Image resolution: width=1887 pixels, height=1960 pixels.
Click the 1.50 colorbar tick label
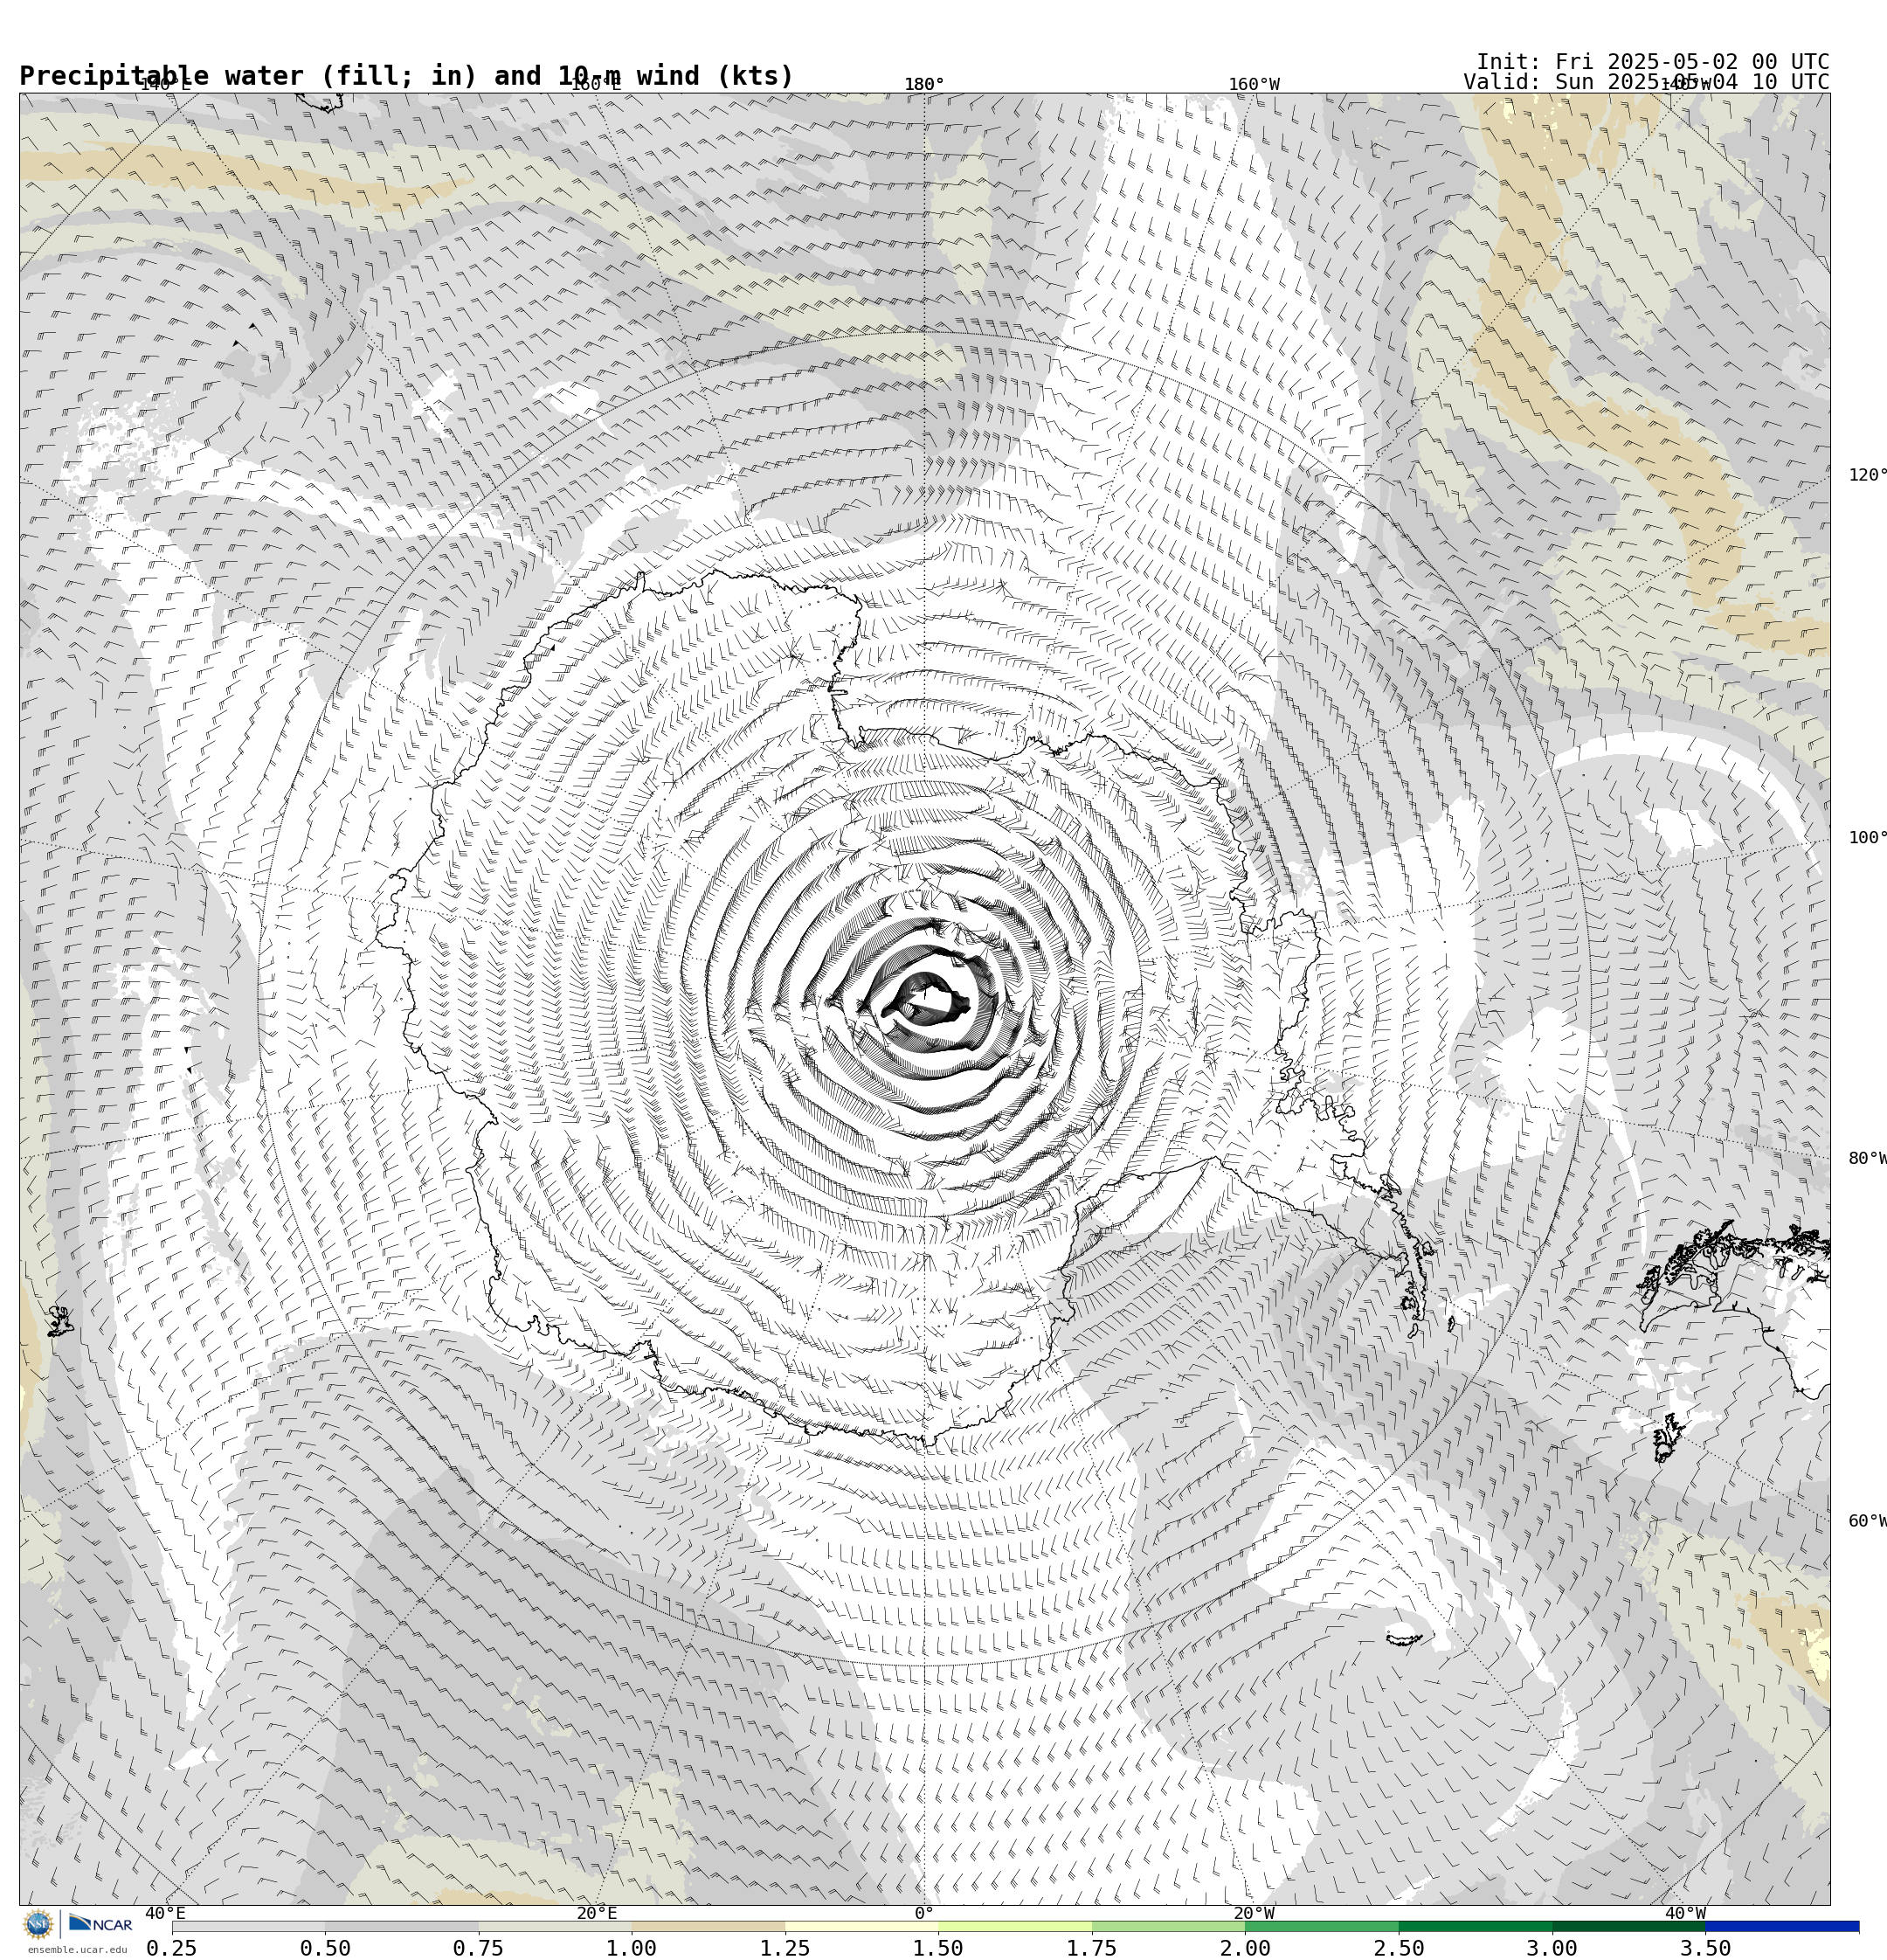tap(938, 1948)
